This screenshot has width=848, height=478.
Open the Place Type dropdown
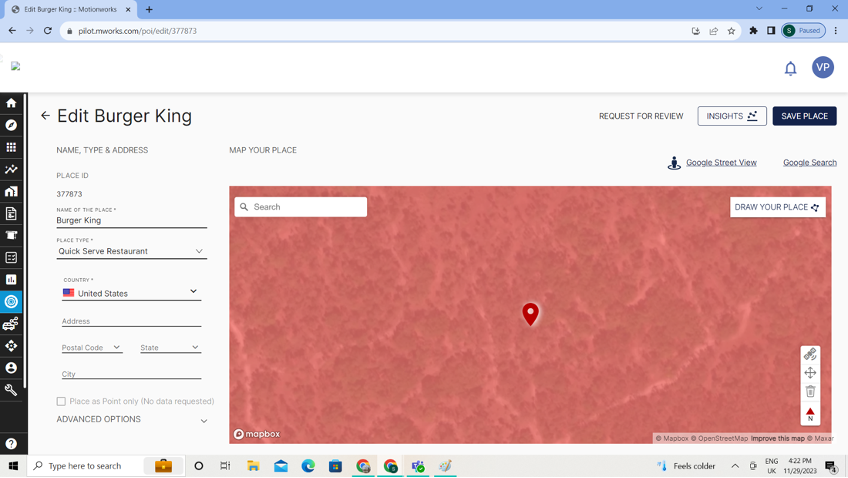(131, 251)
